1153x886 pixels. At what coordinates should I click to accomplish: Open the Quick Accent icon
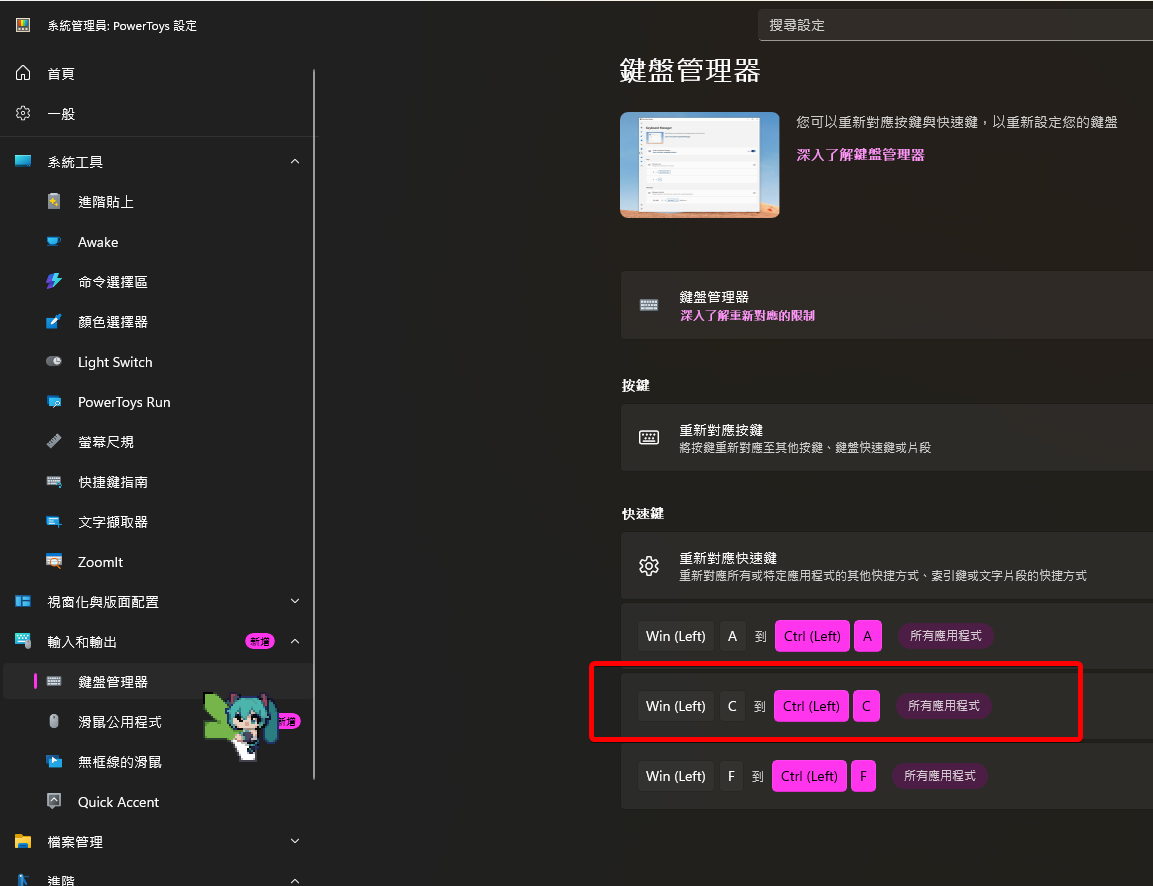54,801
